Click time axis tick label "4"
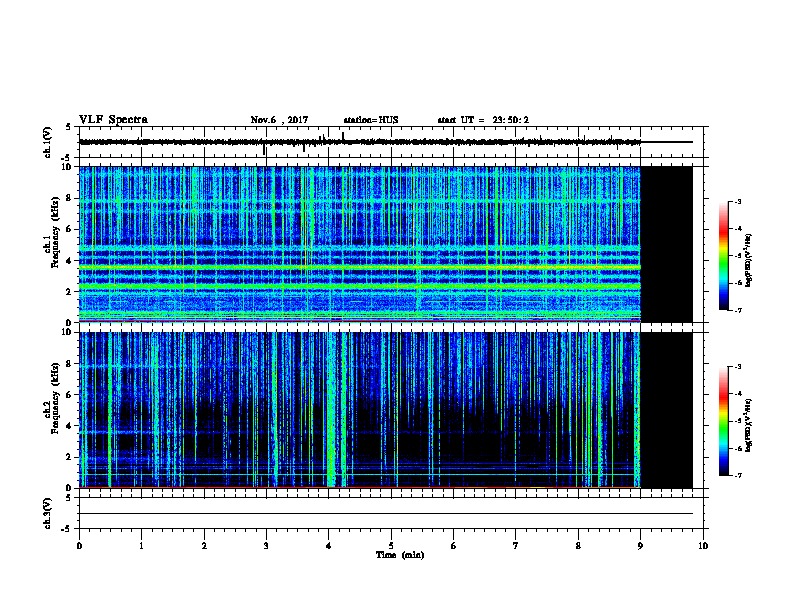The image size is (792, 612). (329, 546)
